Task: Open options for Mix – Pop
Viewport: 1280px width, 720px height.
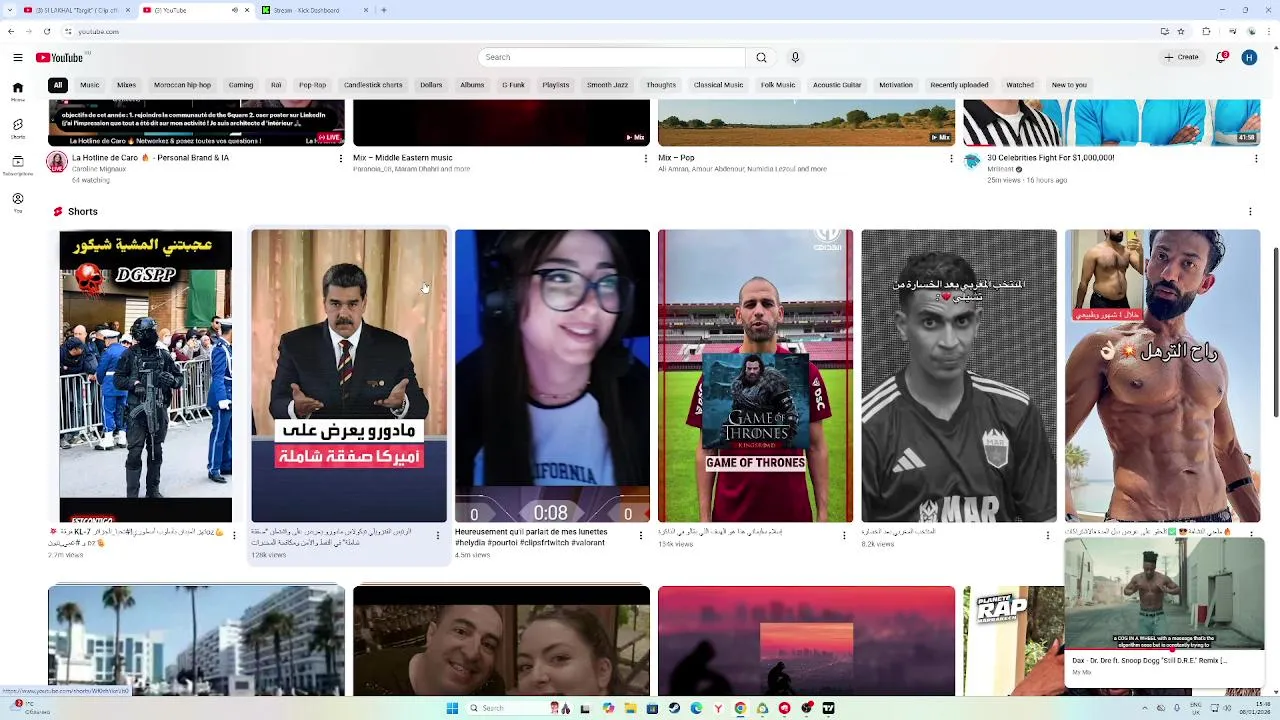Action: click(x=950, y=158)
